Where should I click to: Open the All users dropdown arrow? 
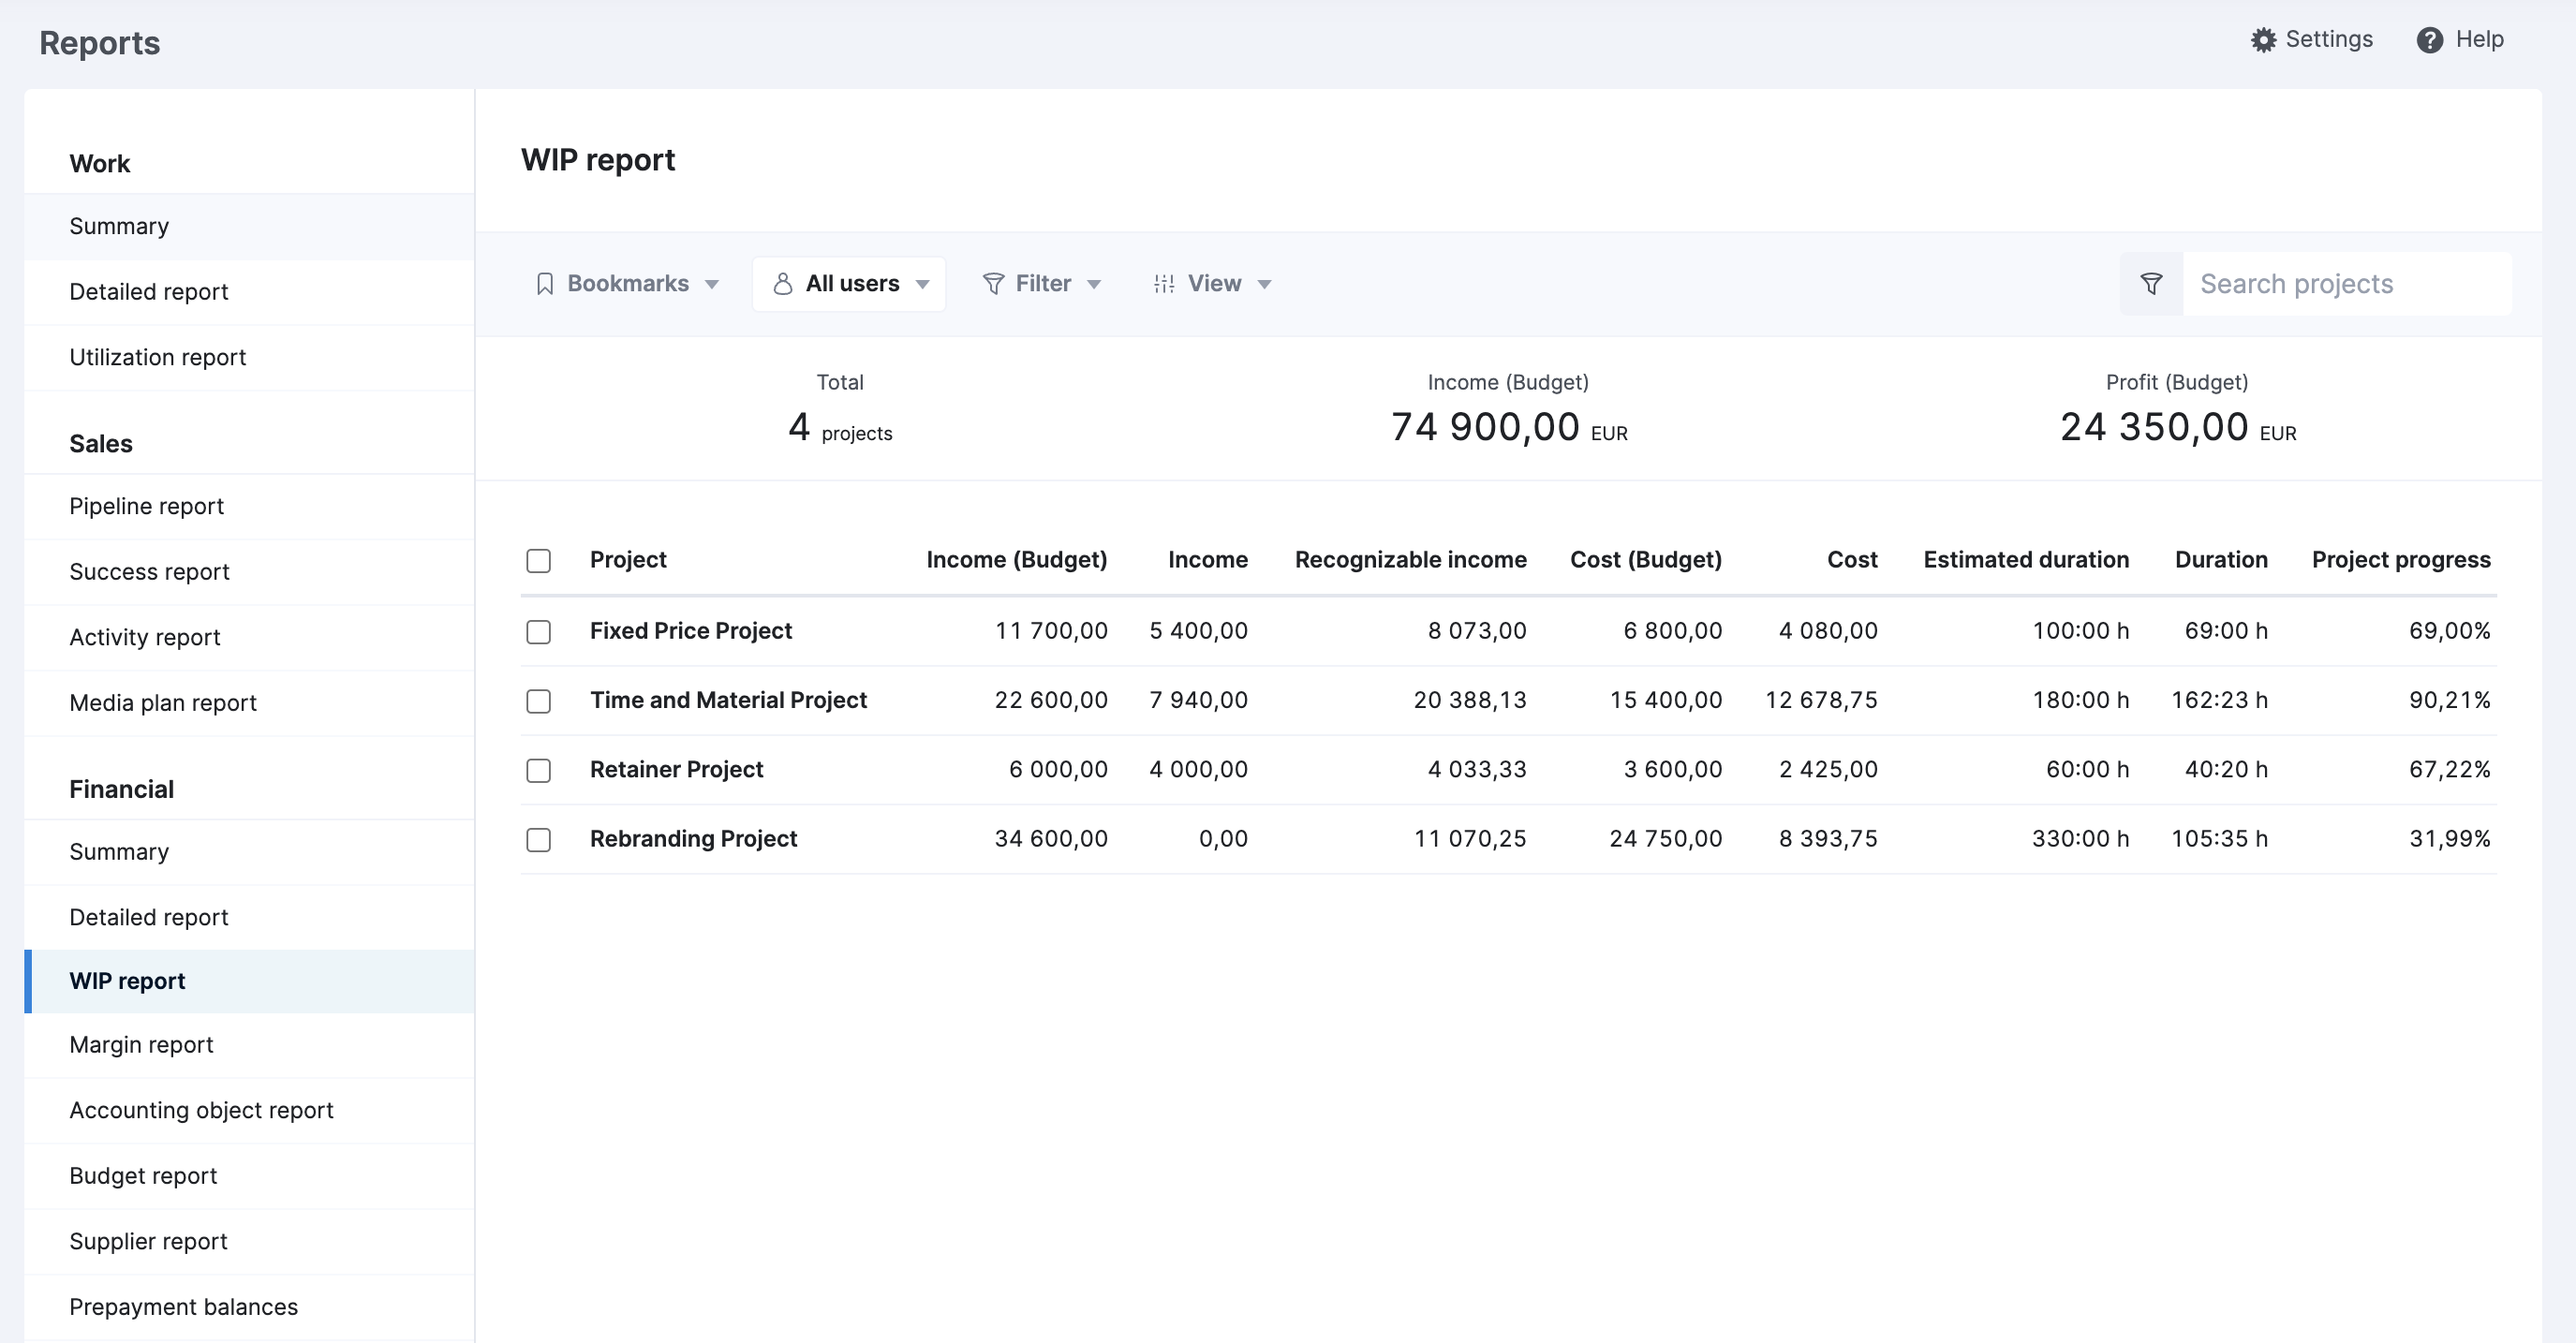tap(923, 285)
